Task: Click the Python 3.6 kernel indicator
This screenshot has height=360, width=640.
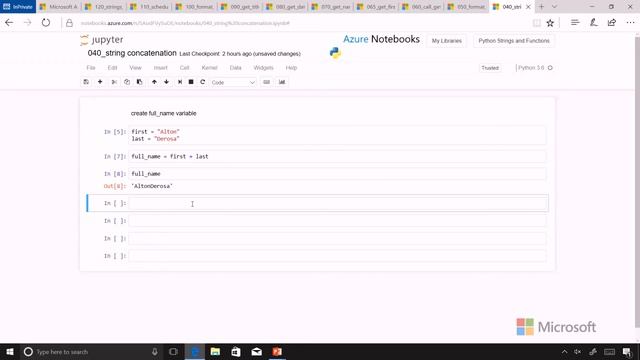Action: tap(535, 68)
